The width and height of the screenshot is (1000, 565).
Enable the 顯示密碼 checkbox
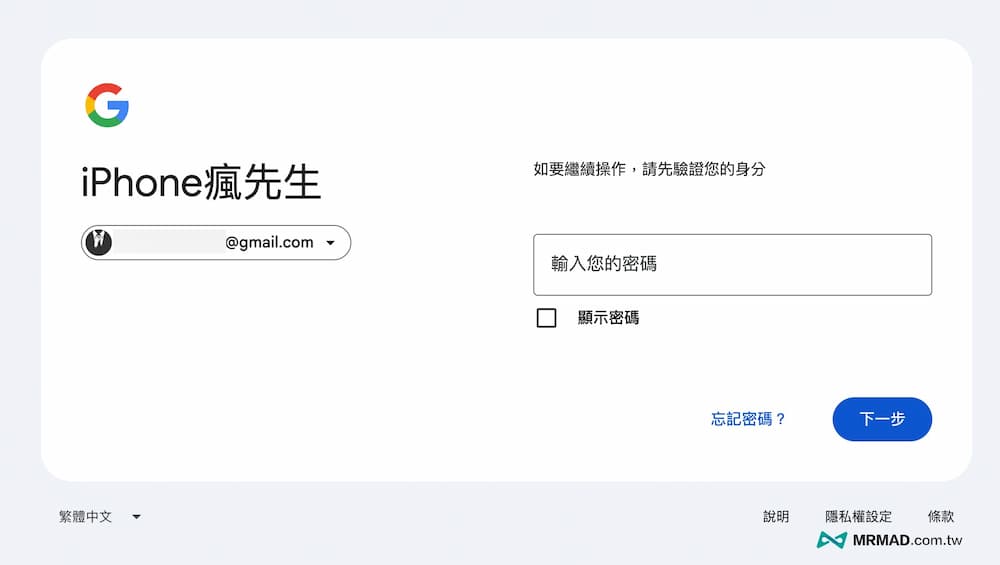tap(547, 318)
